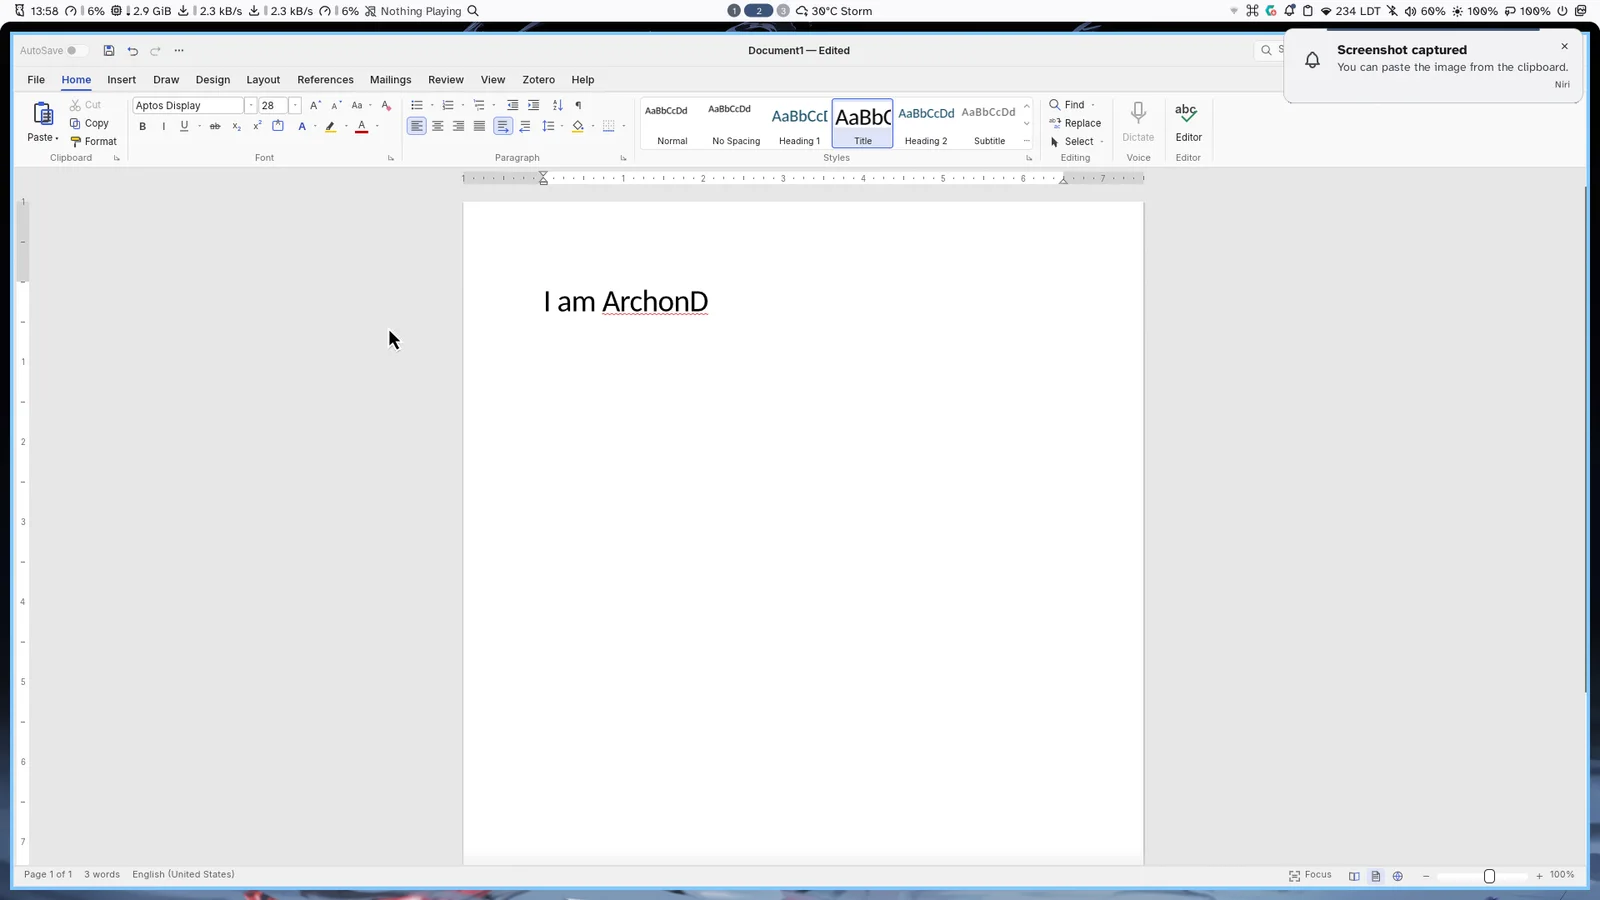This screenshot has height=900, width=1600.
Task: Open the Zotero tab
Action: [538, 80]
